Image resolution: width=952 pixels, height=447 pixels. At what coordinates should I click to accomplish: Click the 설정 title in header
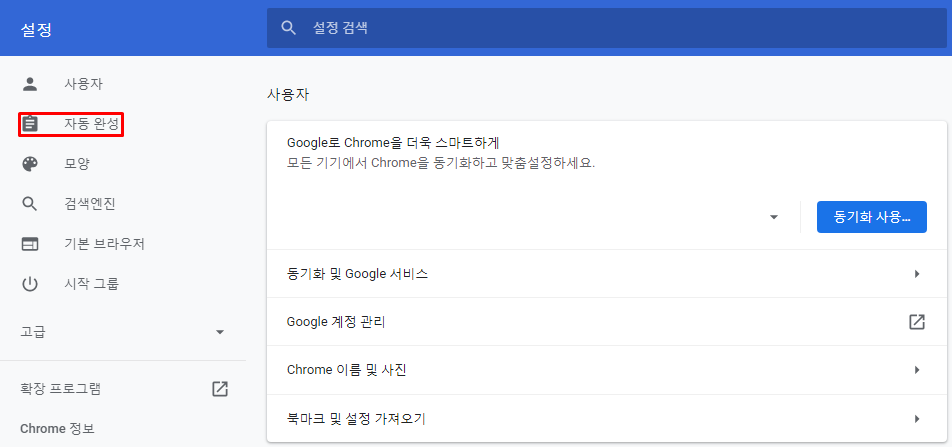36,29
